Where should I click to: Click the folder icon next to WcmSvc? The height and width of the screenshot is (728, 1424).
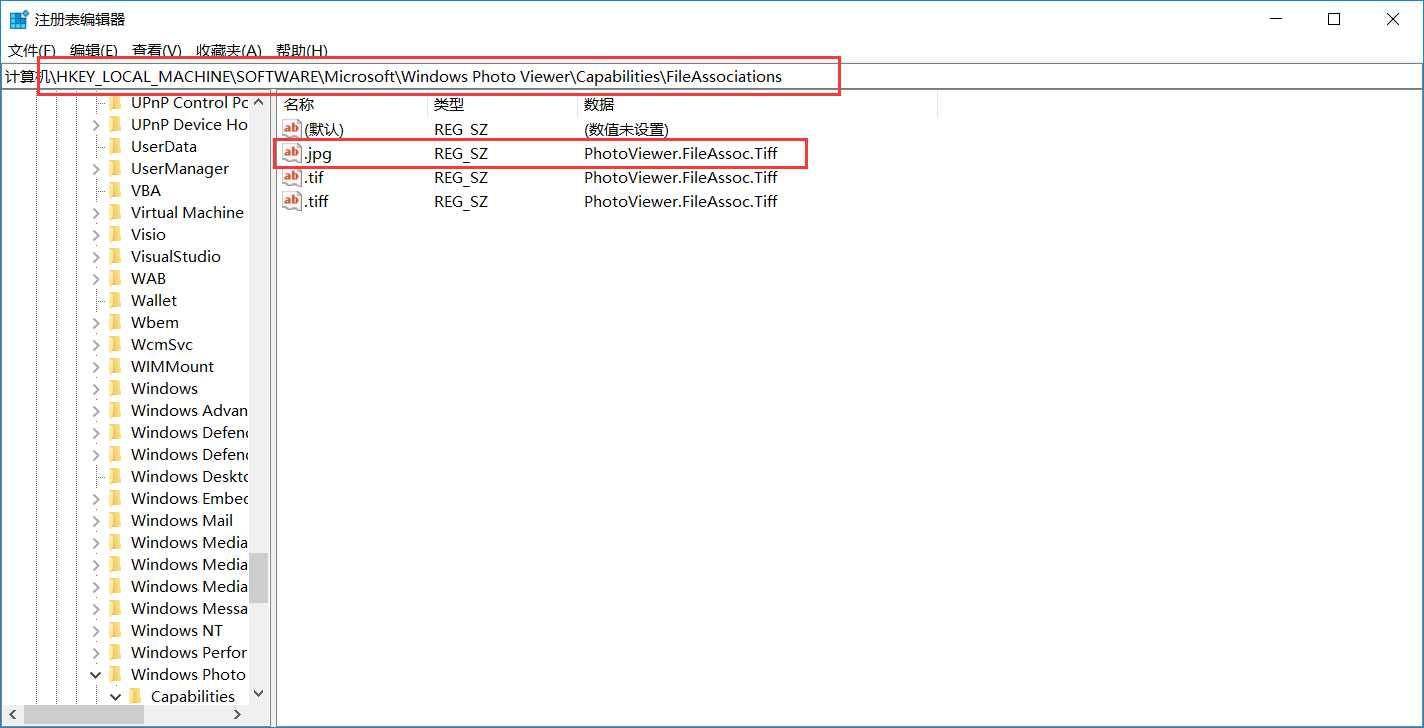[x=115, y=344]
